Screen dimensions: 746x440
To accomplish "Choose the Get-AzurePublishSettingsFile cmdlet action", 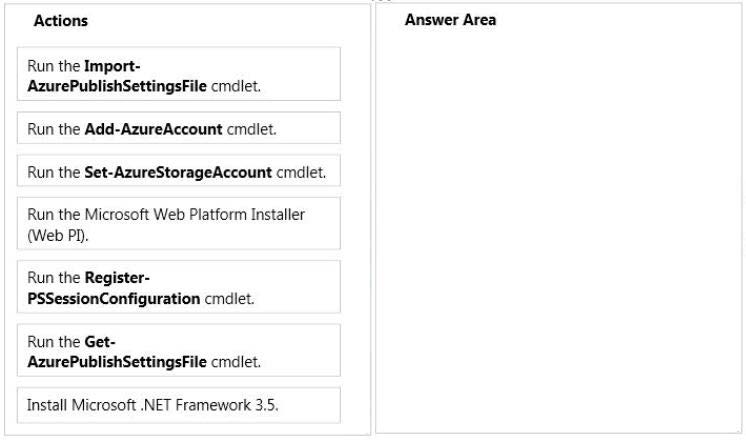I will point(179,350).
